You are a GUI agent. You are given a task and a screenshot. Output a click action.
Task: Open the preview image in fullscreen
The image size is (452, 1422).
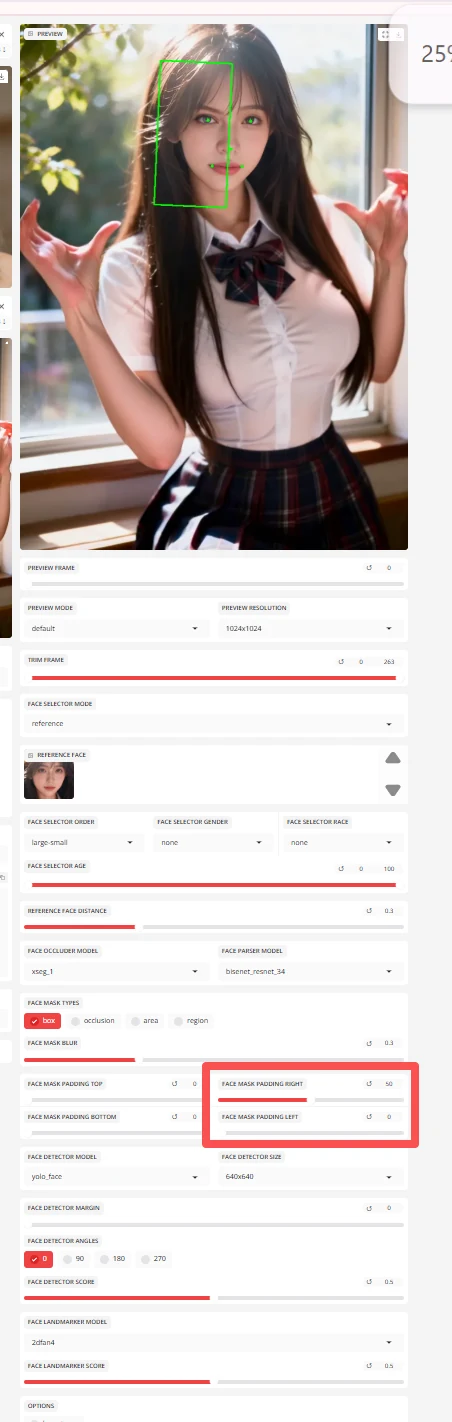coord(385,33)
